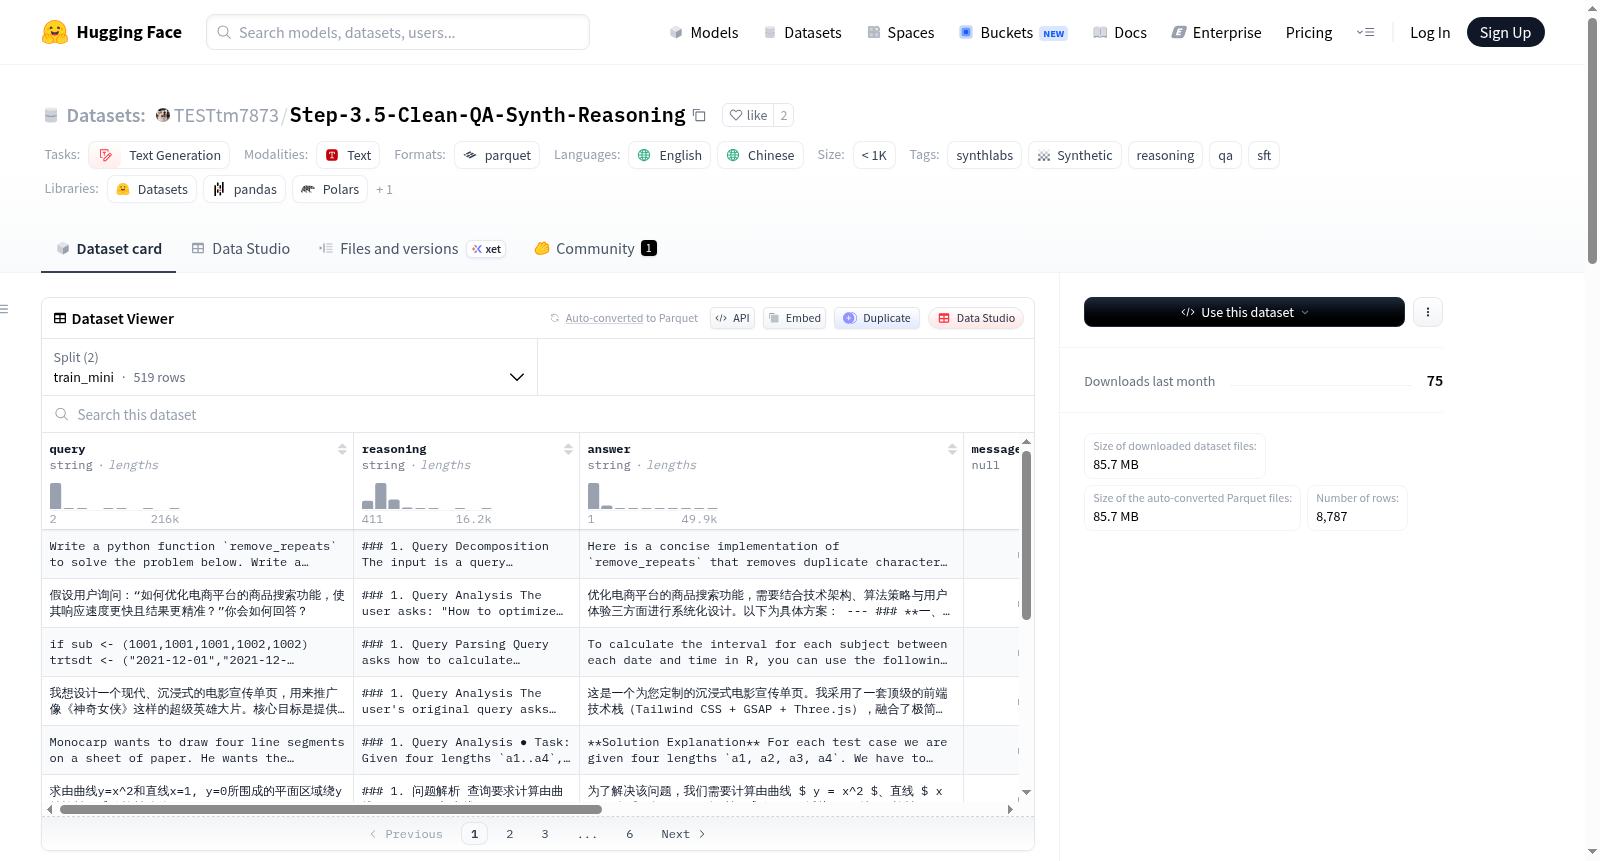The width and height of the screenshot is (1600, 861).
Task: Open the Use this dataset dropdown
Action: click(1244, 312)
